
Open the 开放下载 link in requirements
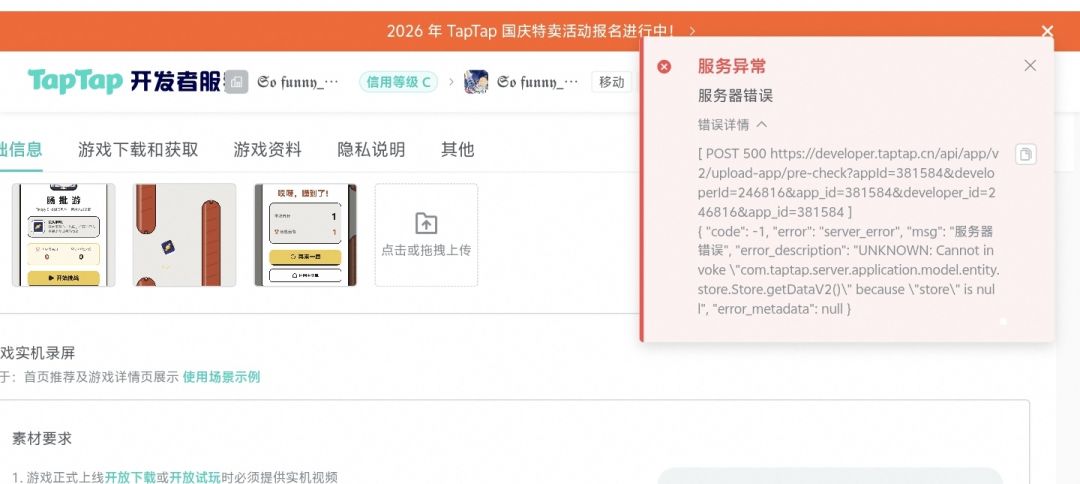click(130, 477)
